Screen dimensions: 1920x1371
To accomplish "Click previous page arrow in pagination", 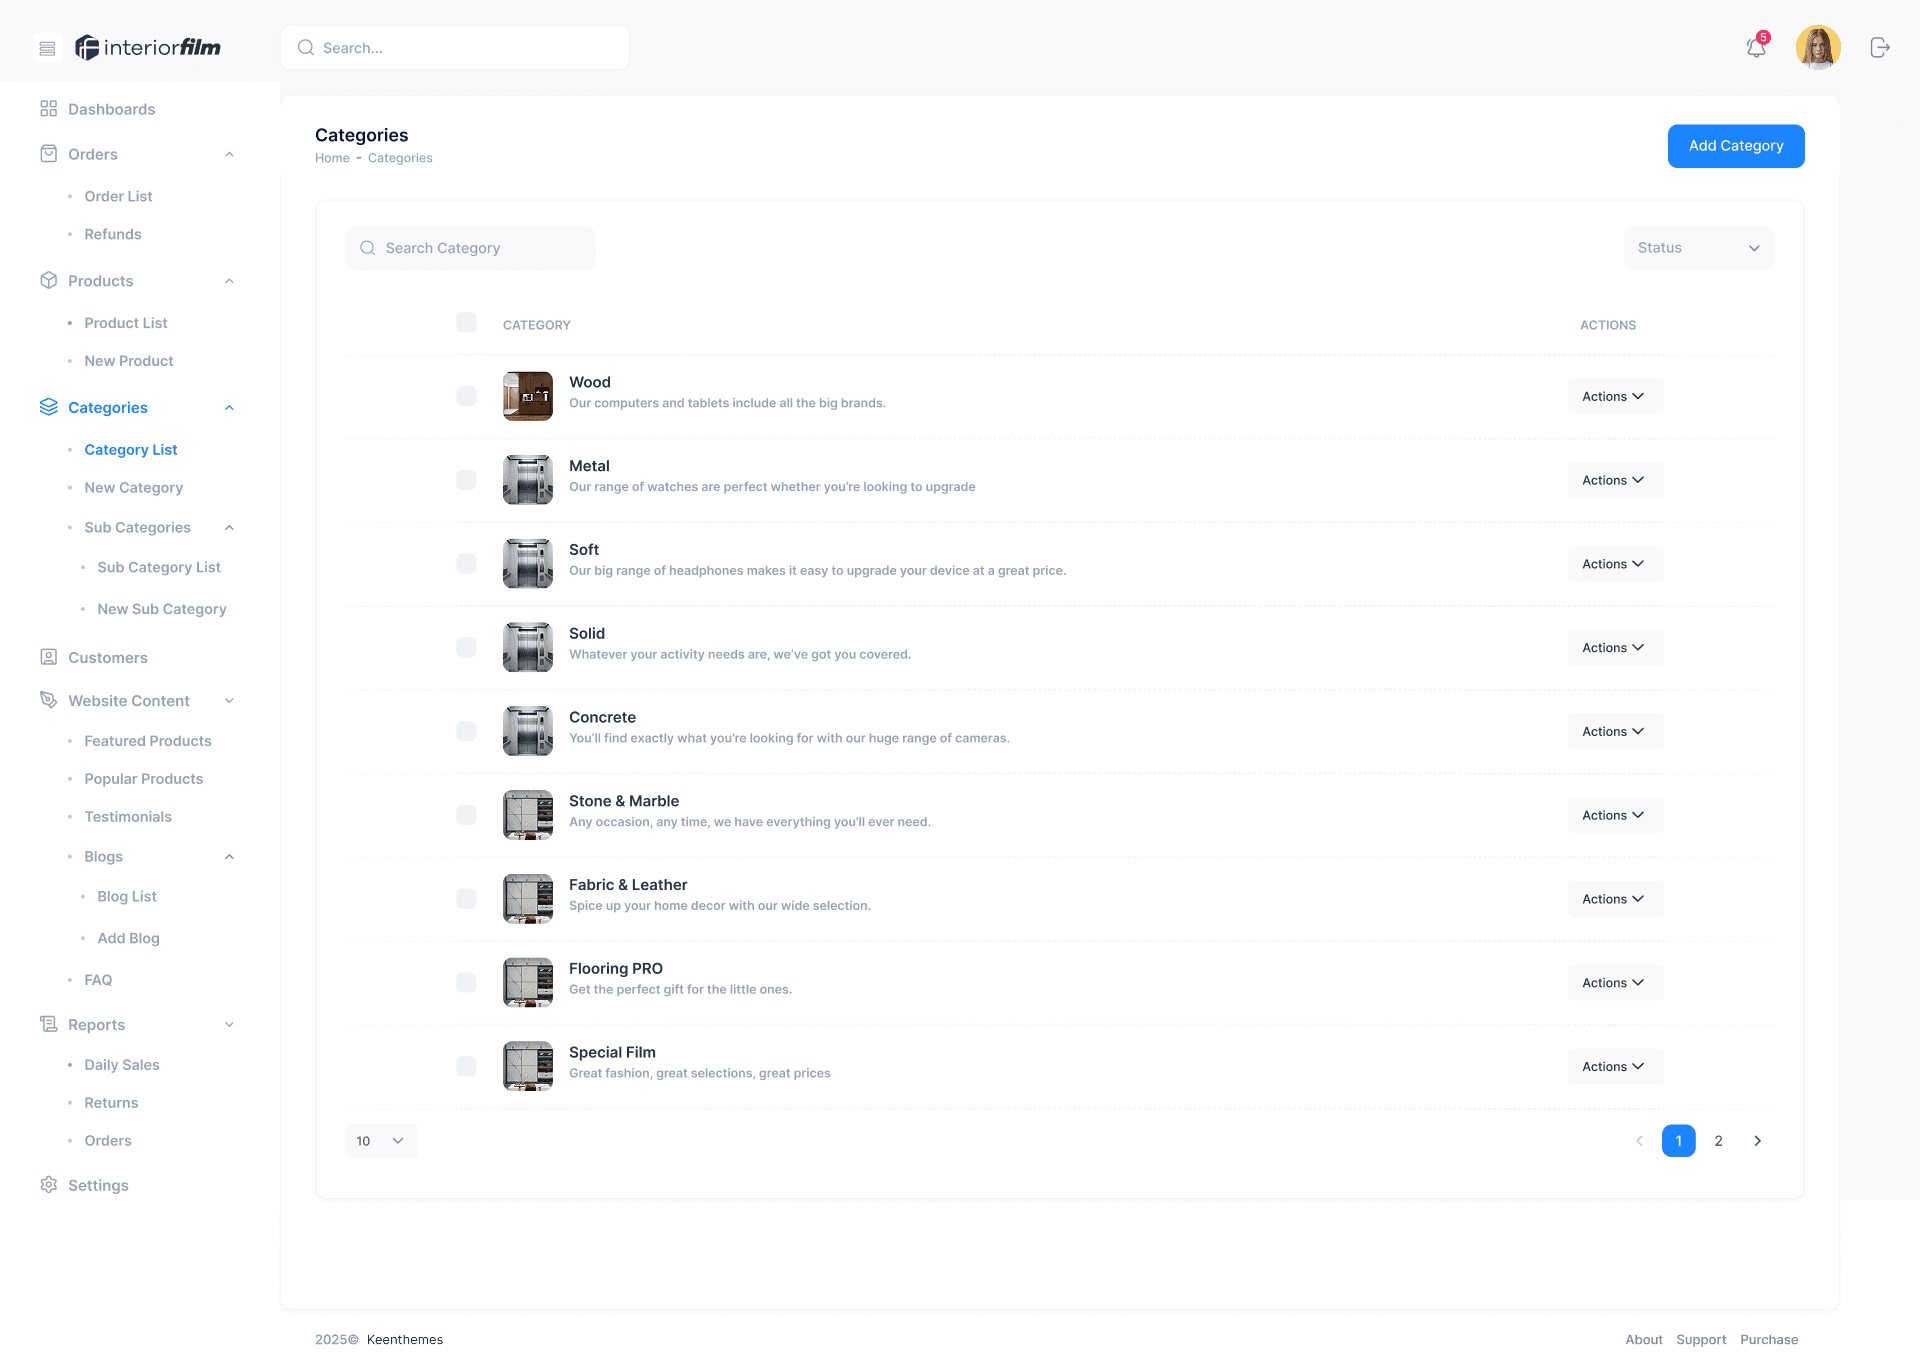I will coord(1639,1141).
